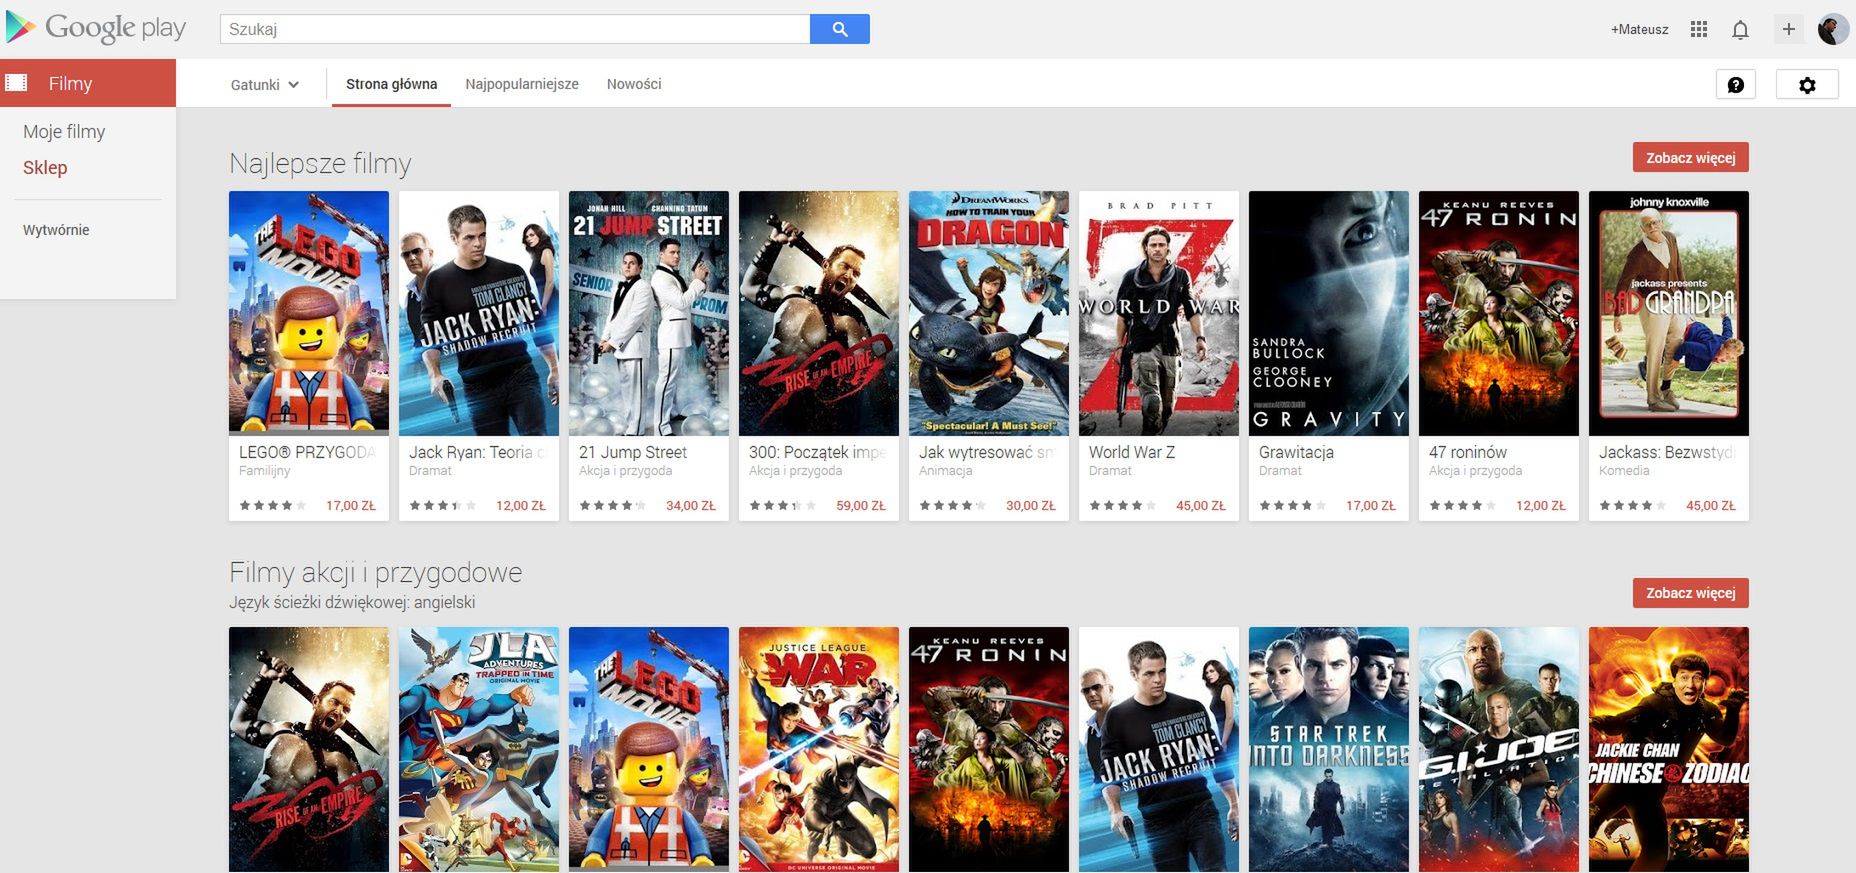
Task: Open the G.I. Joe Retaliation poster
Action: (1499, 749)
